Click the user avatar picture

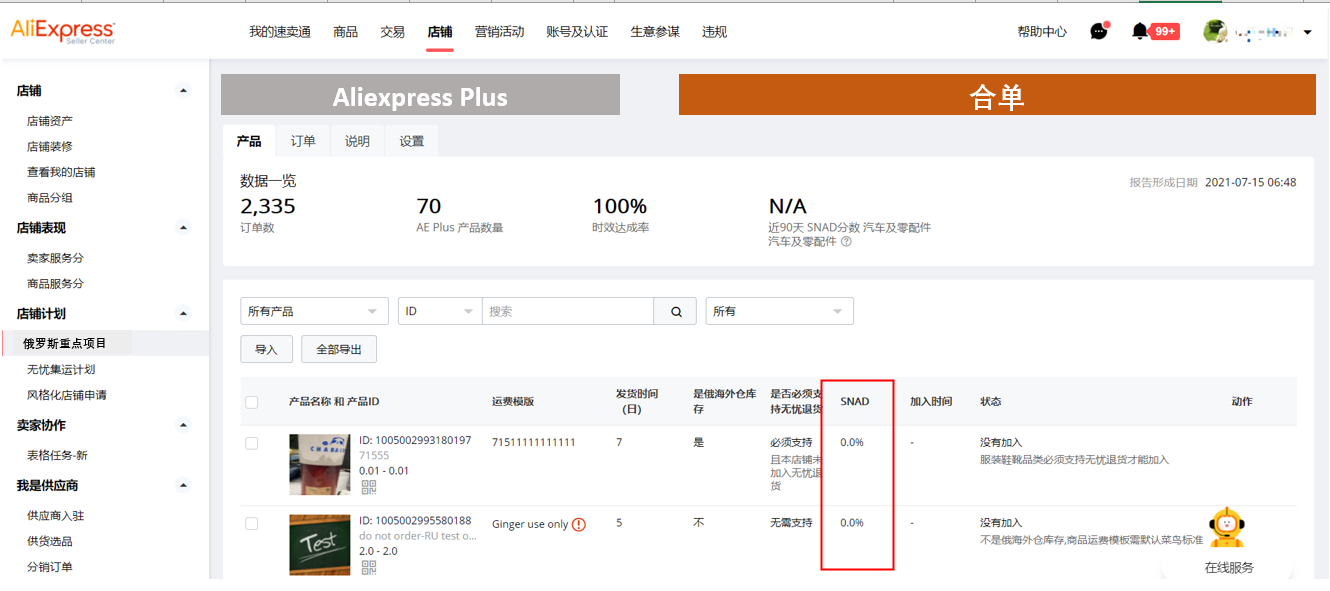(x=1215, y=31)
